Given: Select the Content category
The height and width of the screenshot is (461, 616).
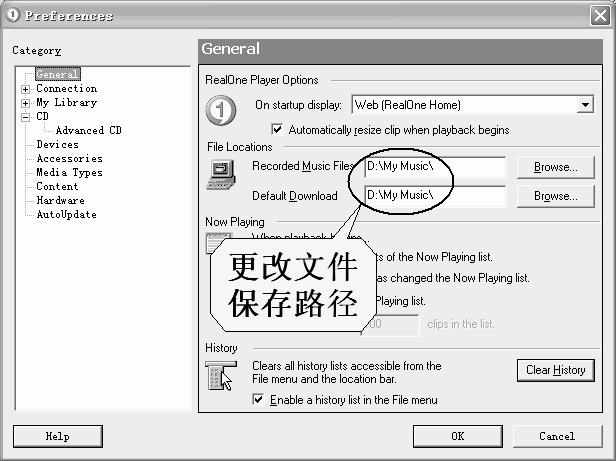Looking at the screenshot, I should 57,186.
